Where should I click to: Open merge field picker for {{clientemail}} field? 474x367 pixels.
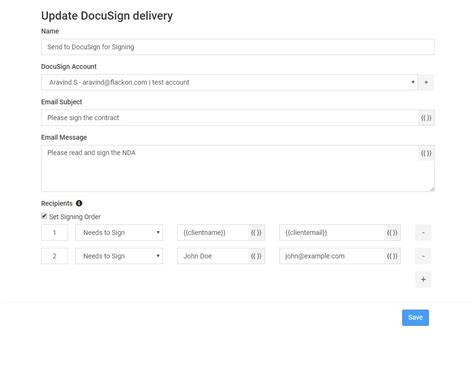coord(392,233)
